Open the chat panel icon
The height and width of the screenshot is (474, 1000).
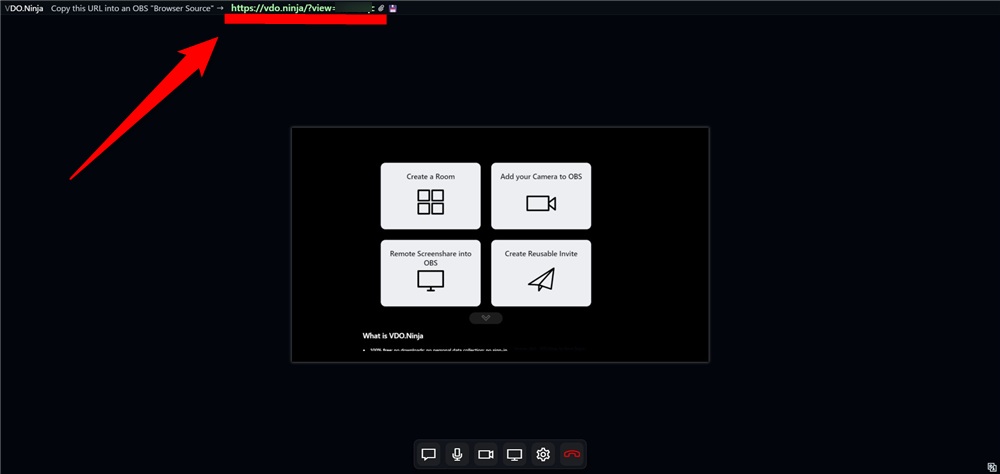429,454
